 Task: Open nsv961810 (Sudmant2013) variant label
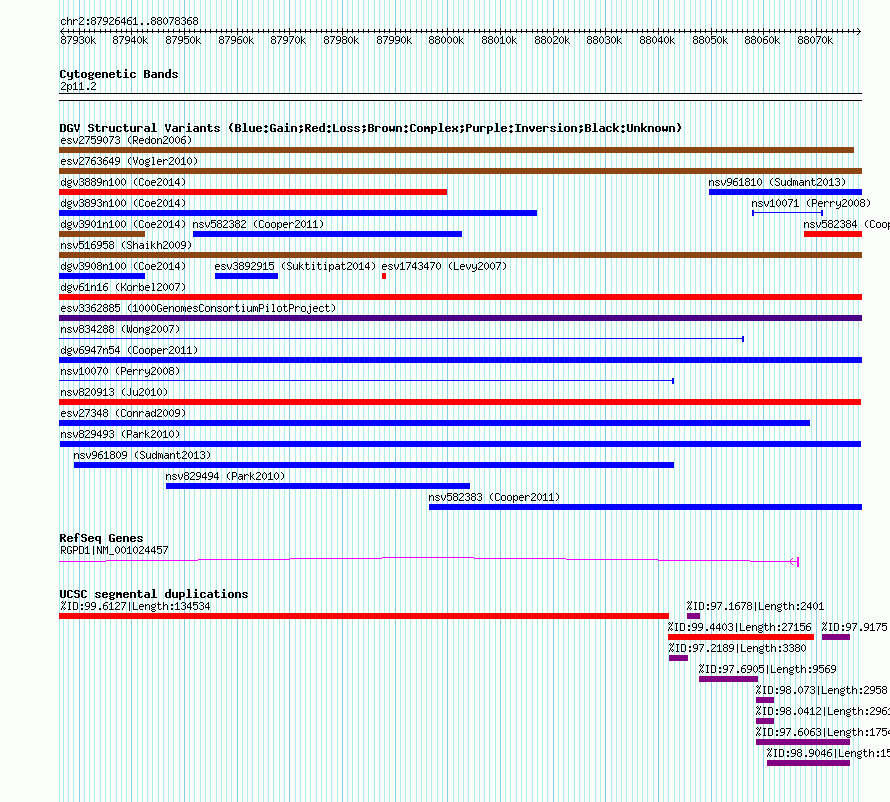[777, 182]
